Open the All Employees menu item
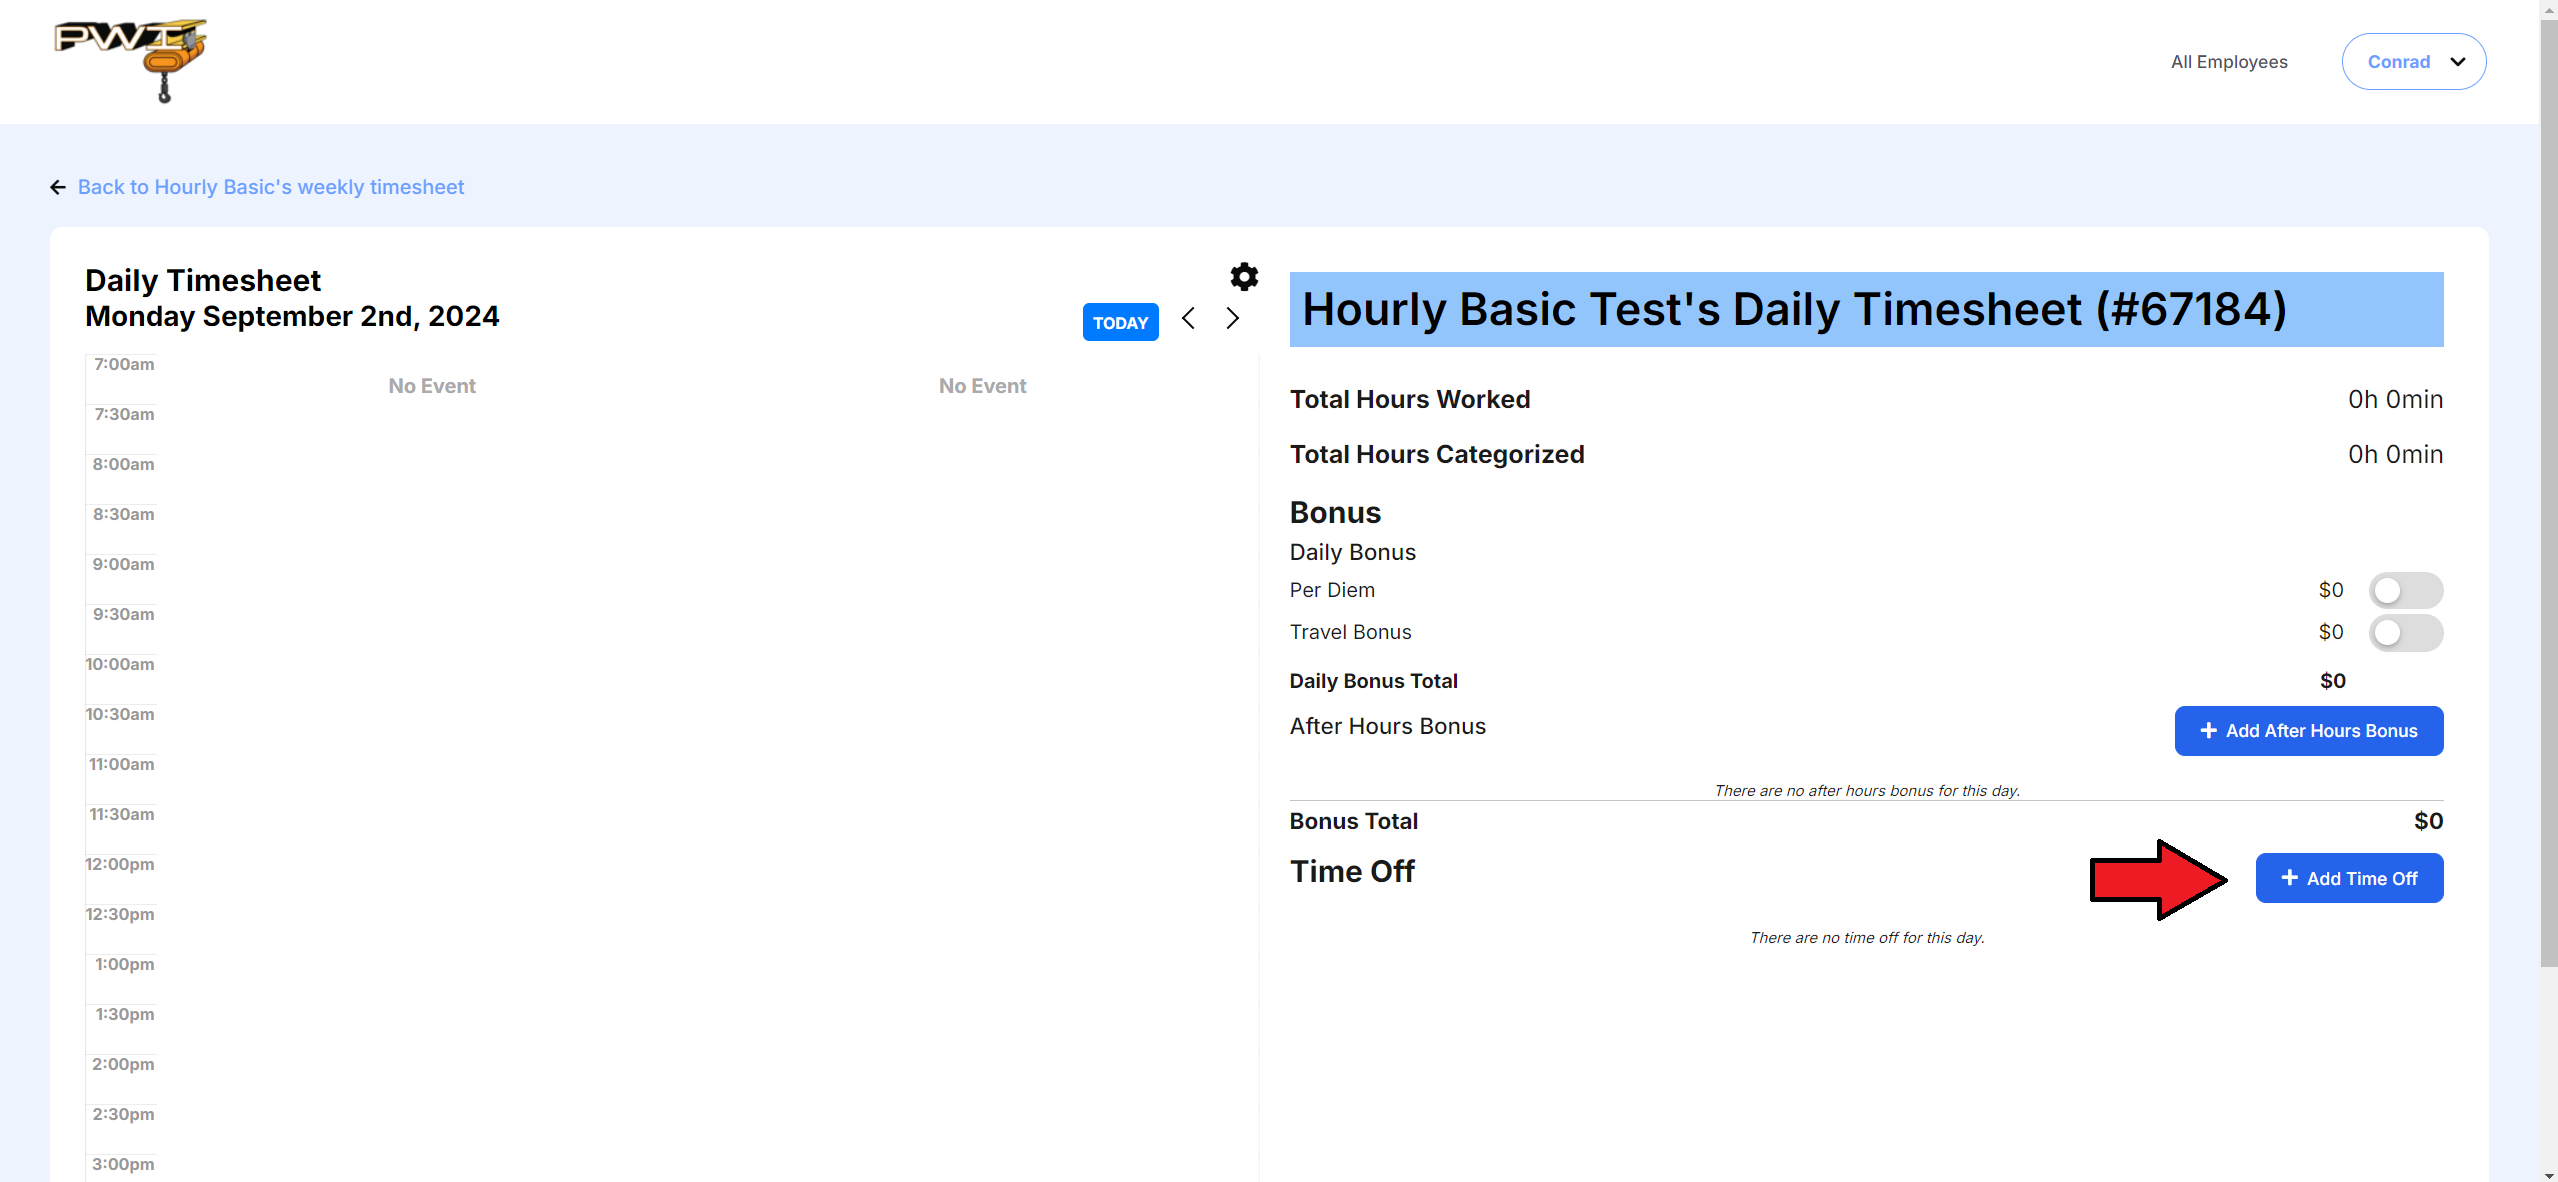This screenshot has width=2558, height=1182. [2228, 62]
